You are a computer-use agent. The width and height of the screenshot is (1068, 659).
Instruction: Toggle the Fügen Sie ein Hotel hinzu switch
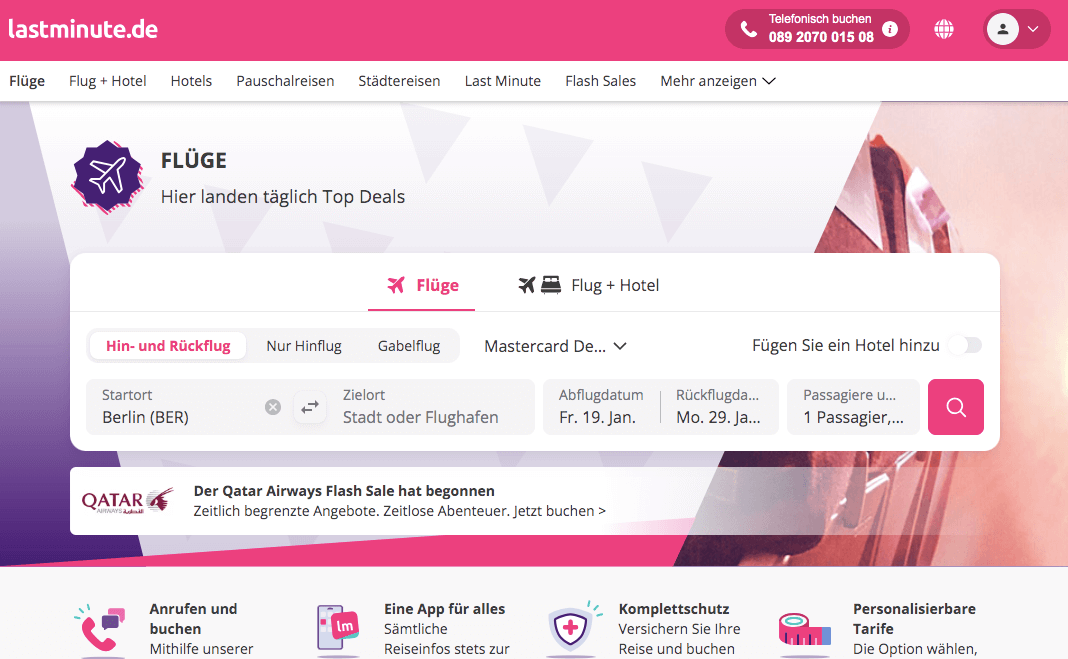tap(966, 345)
